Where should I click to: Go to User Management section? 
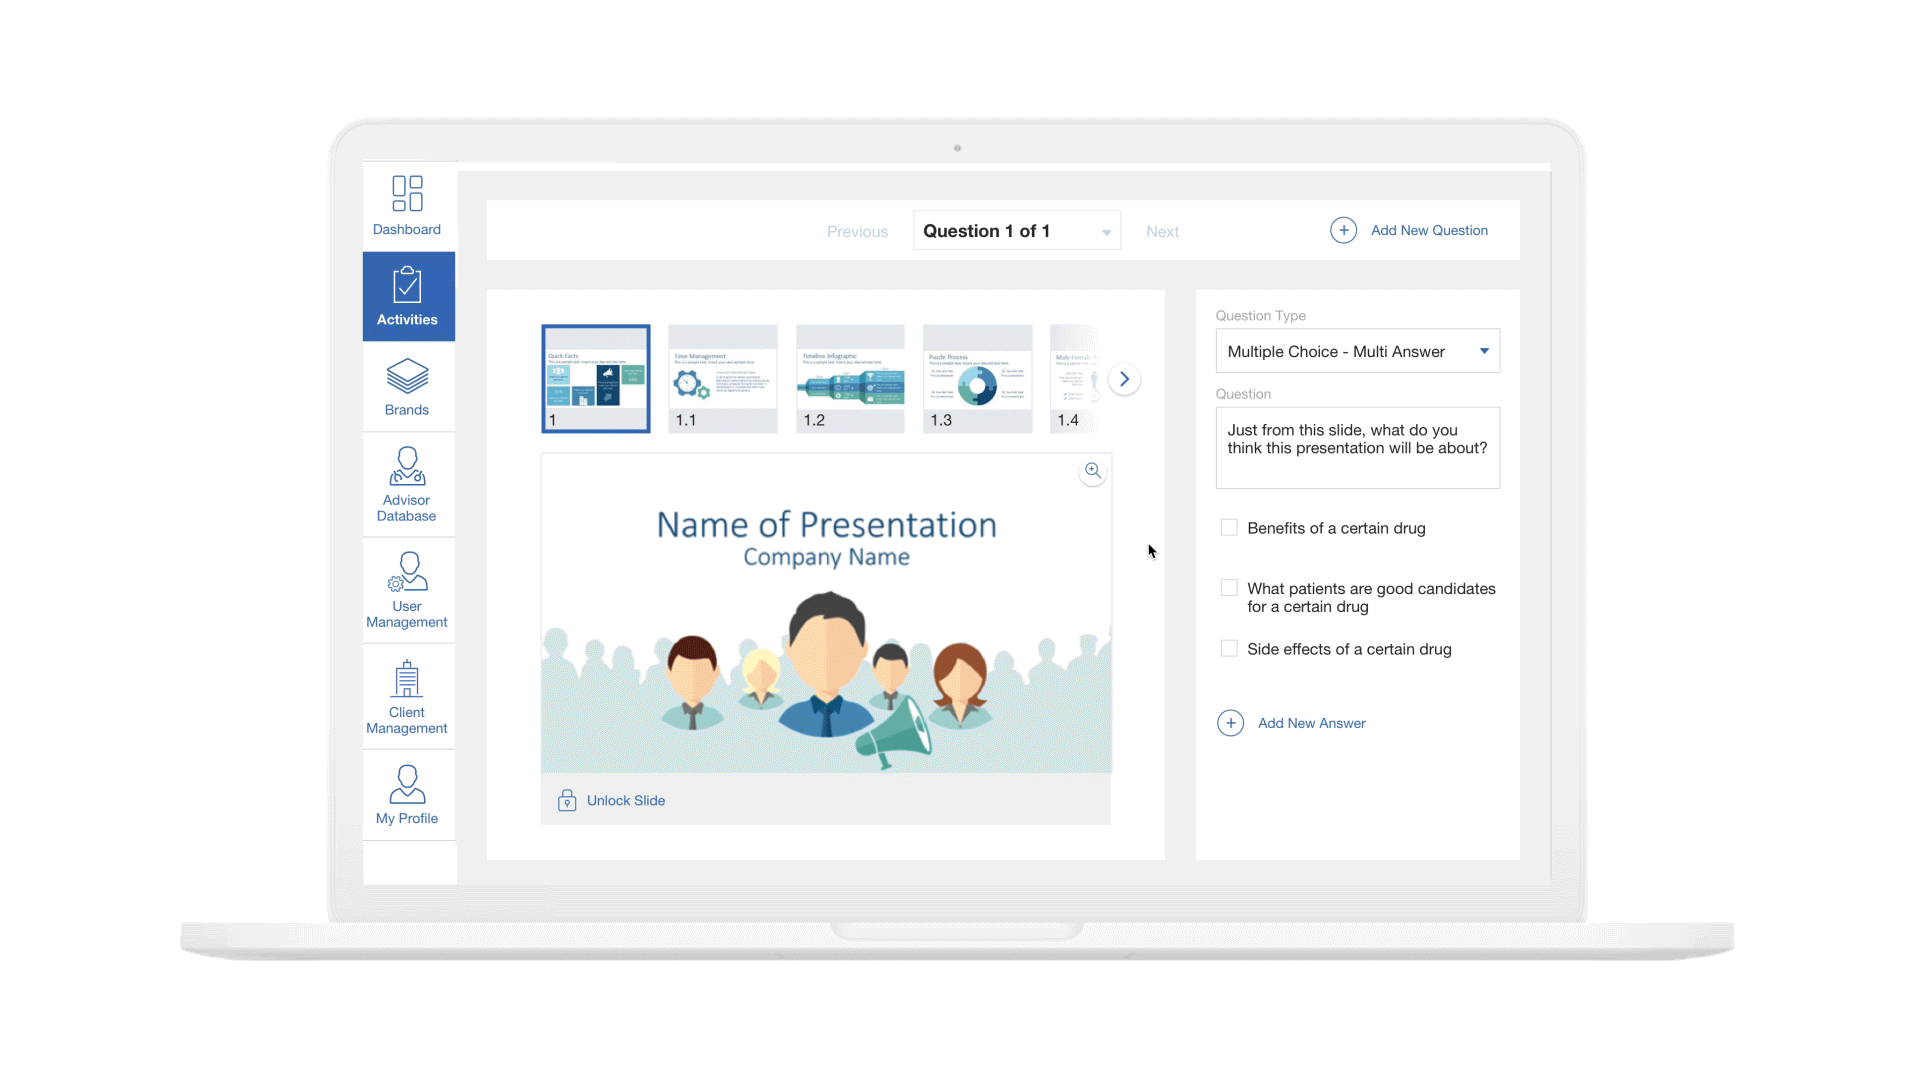[407, 590]
